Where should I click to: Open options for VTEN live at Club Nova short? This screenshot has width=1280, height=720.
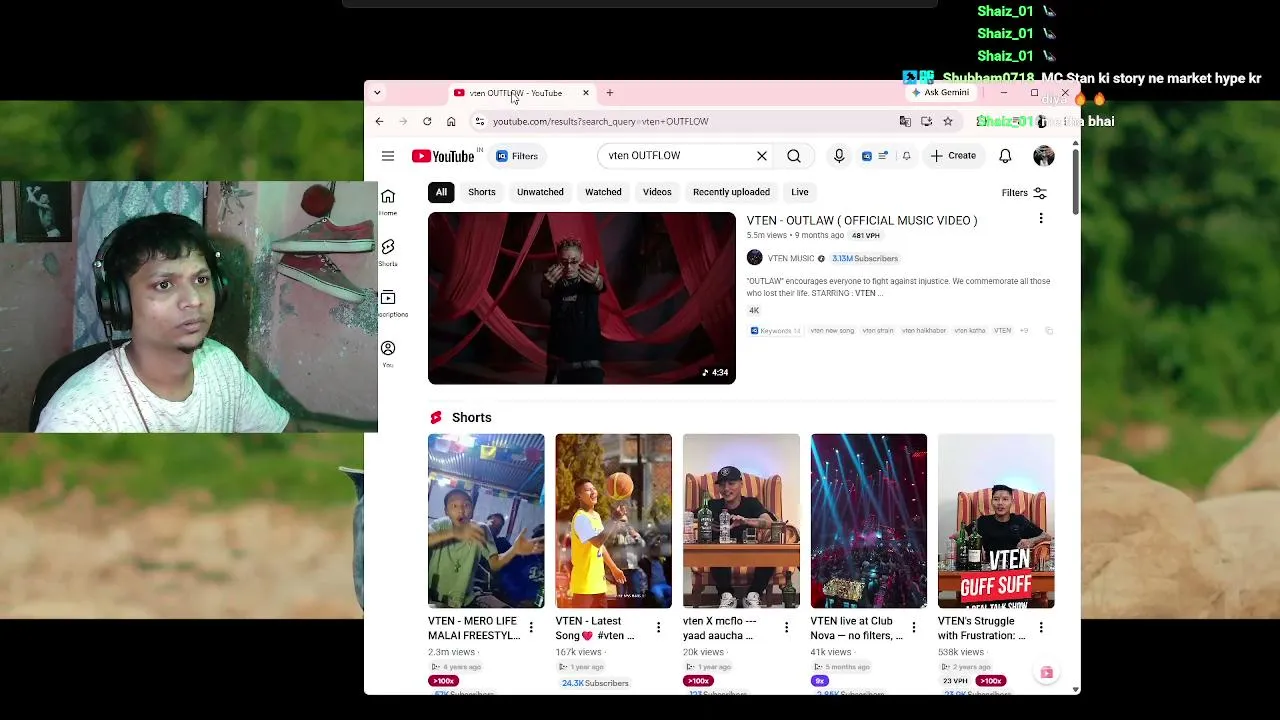pos(913,628)
